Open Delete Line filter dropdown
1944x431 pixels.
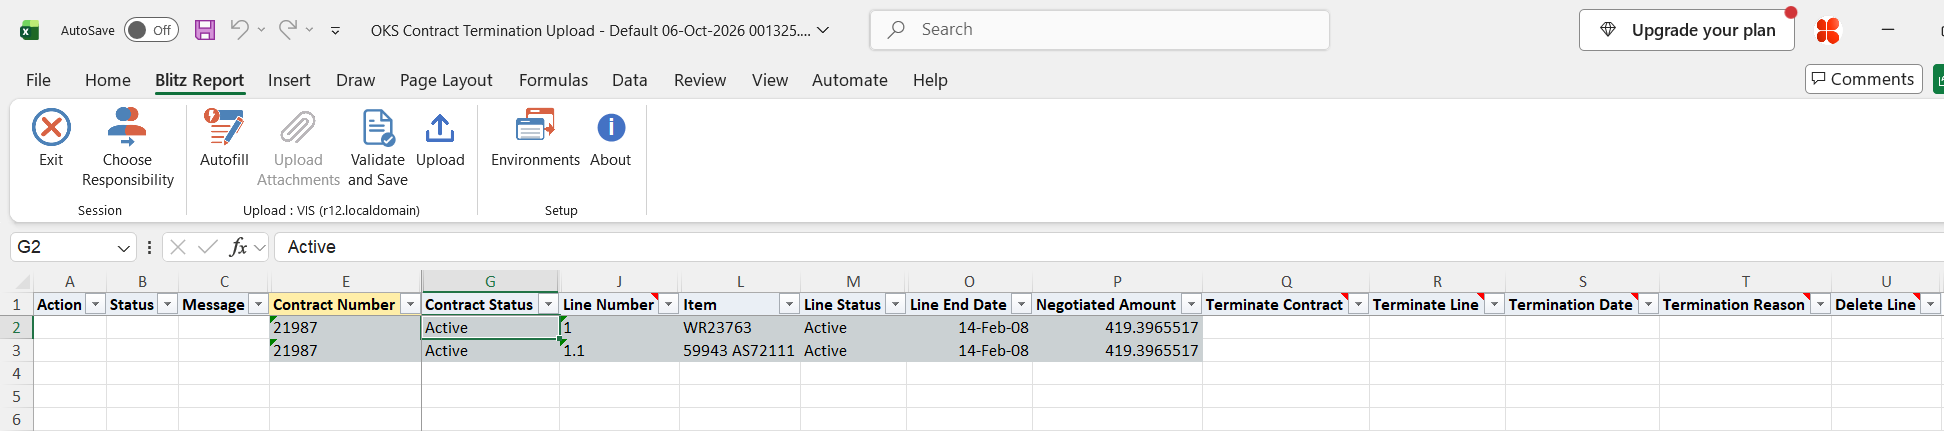tap(1931, 304)
